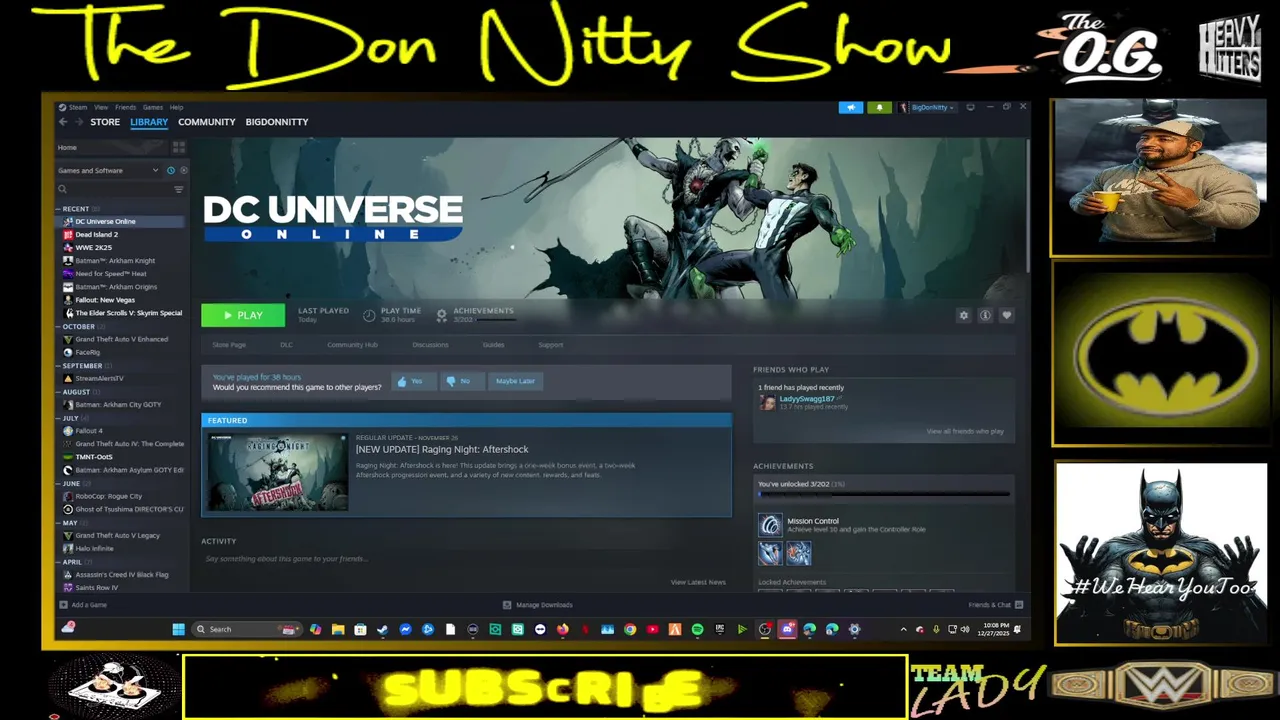Viewport: 1280px width, 720px height.
Task: Open the library advanced filter options icon
Action: (179, 189)
